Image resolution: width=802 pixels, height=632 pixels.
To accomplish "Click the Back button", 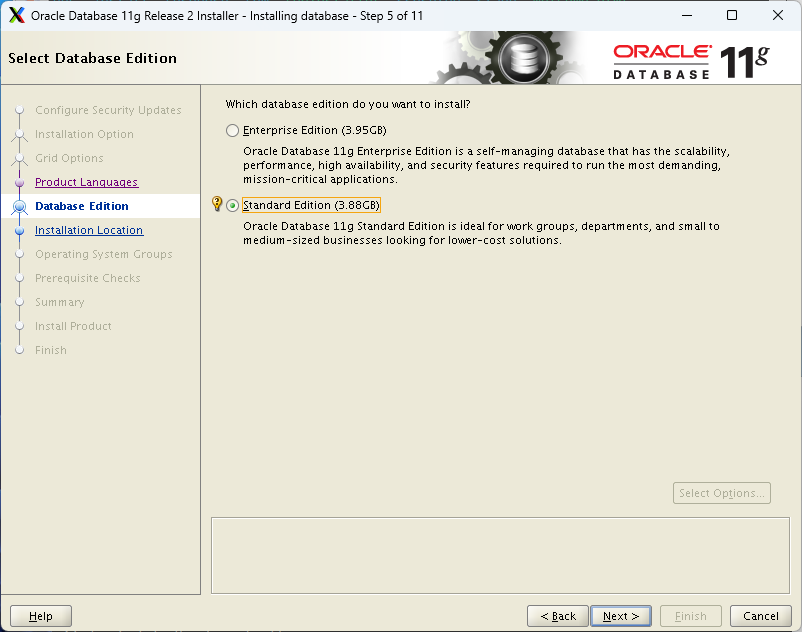I will pos(558,616).
